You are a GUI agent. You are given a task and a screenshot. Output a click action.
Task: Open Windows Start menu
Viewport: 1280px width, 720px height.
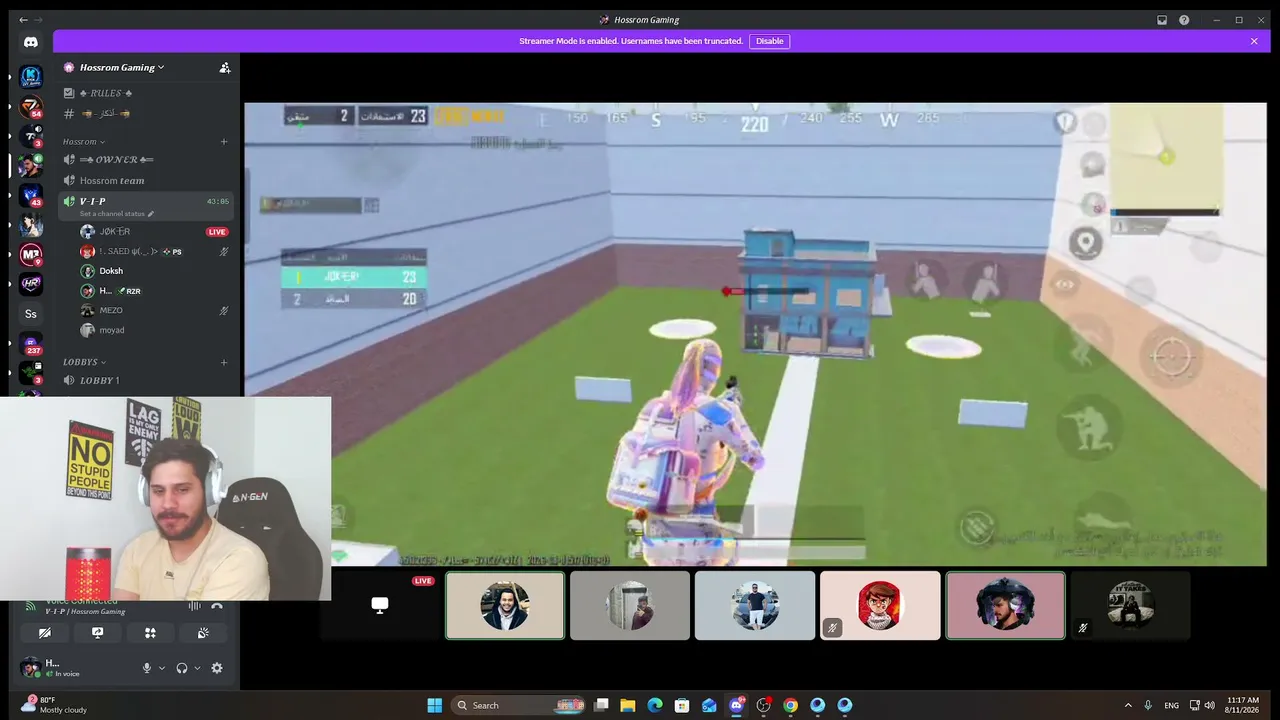coord(435,705)
